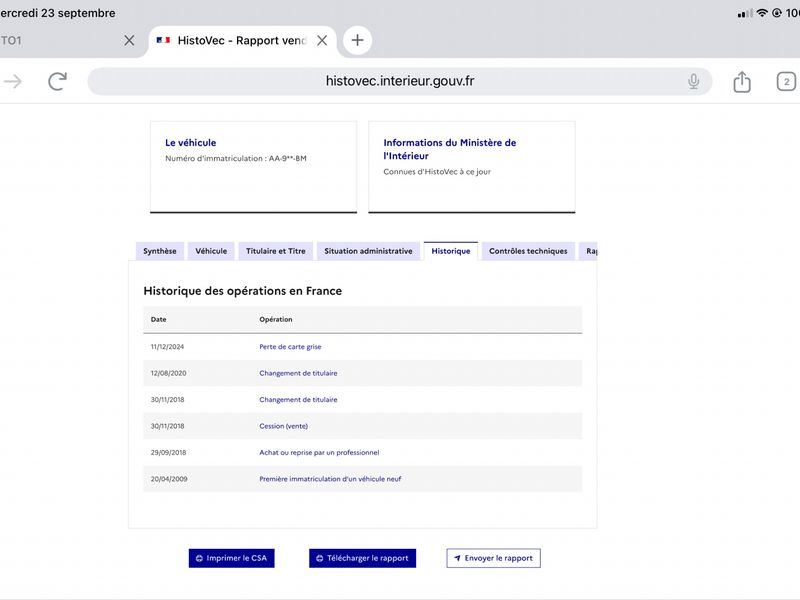800x600 pixels.
Task: Open a new tab with the plus button
Action: tap(357, 40)
